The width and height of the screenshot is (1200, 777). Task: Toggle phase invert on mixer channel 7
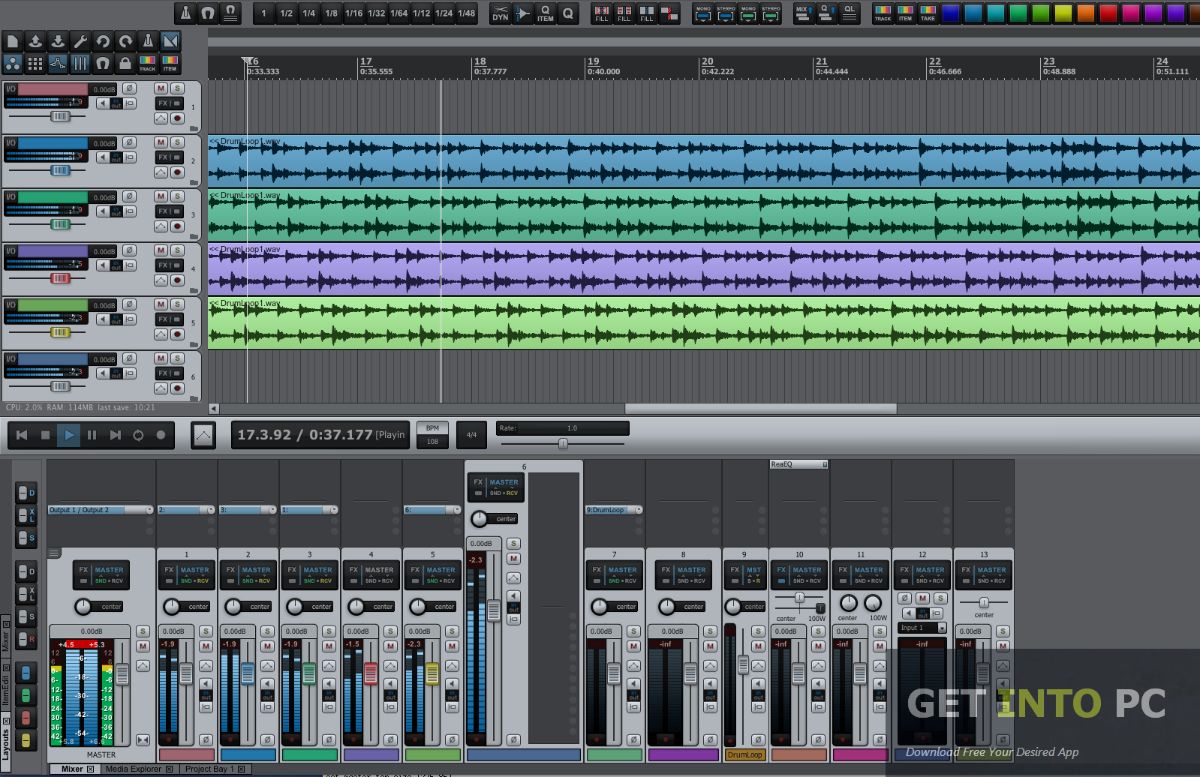click(x=632, y=737)
